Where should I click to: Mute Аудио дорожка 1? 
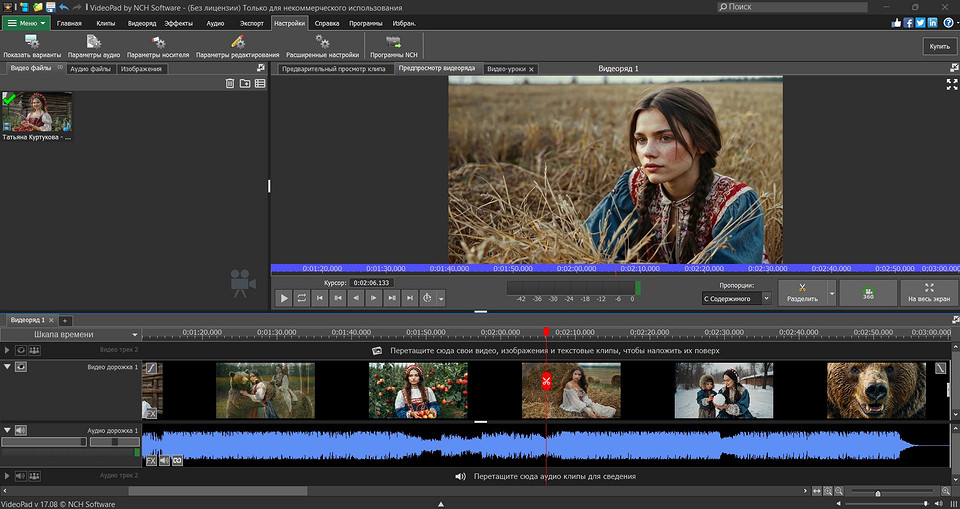[x=21, y=431]
